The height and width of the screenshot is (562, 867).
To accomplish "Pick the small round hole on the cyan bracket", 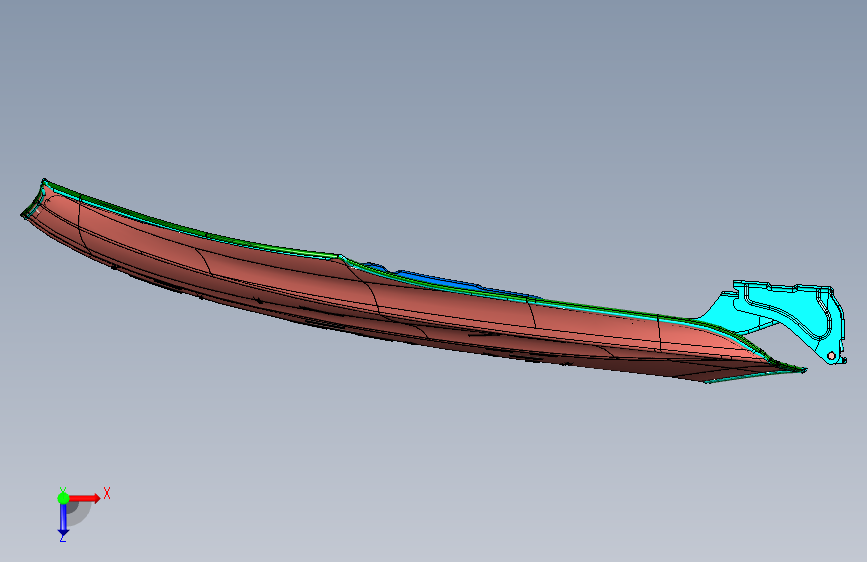I will point(831,355).
